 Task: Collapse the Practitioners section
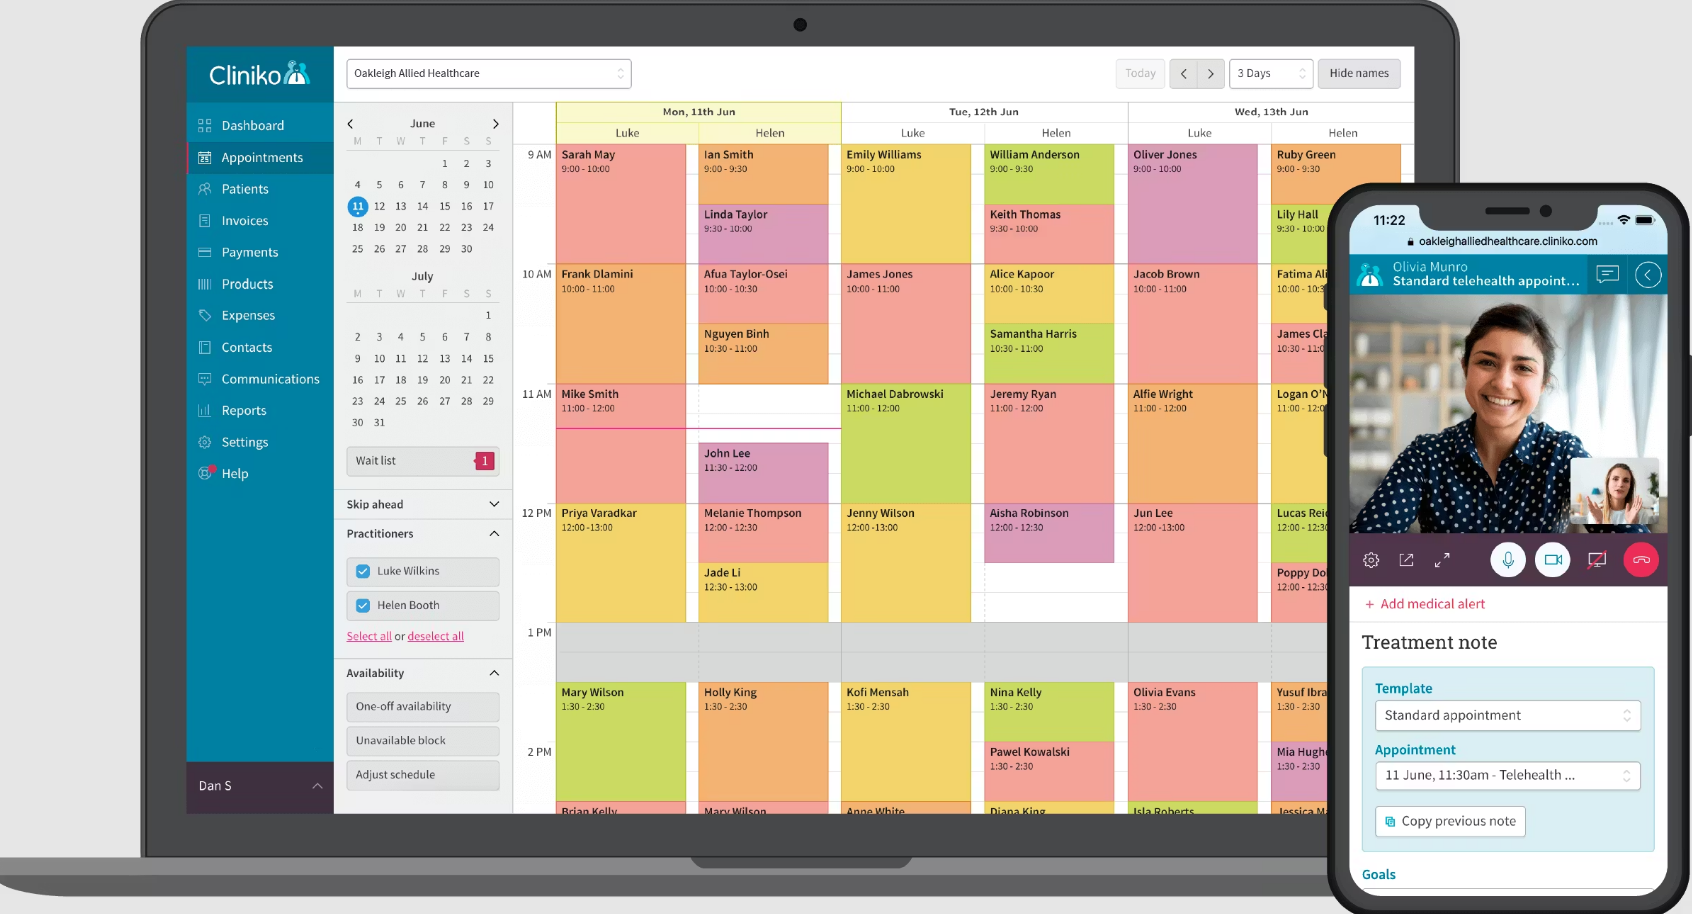[x=494, y=534]
